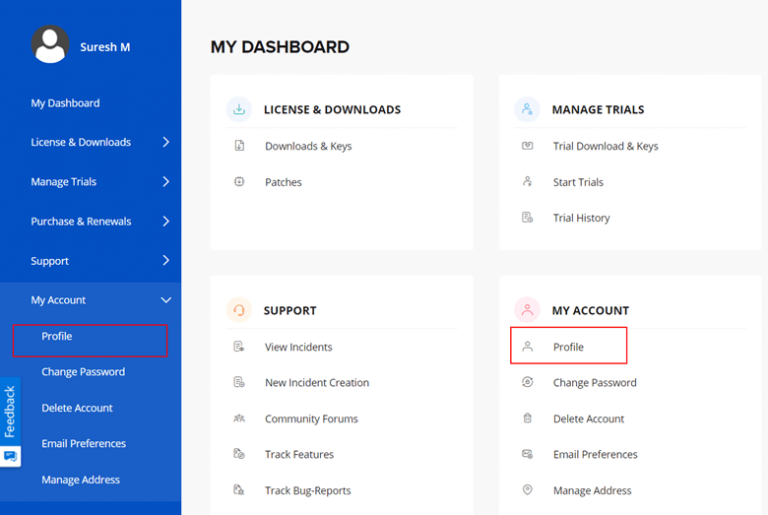The width and height of the screenshot is (768, 515).
Task: Select Email Preferences in the sidebar
Action: pyautogui.click(x=83, y=443)
